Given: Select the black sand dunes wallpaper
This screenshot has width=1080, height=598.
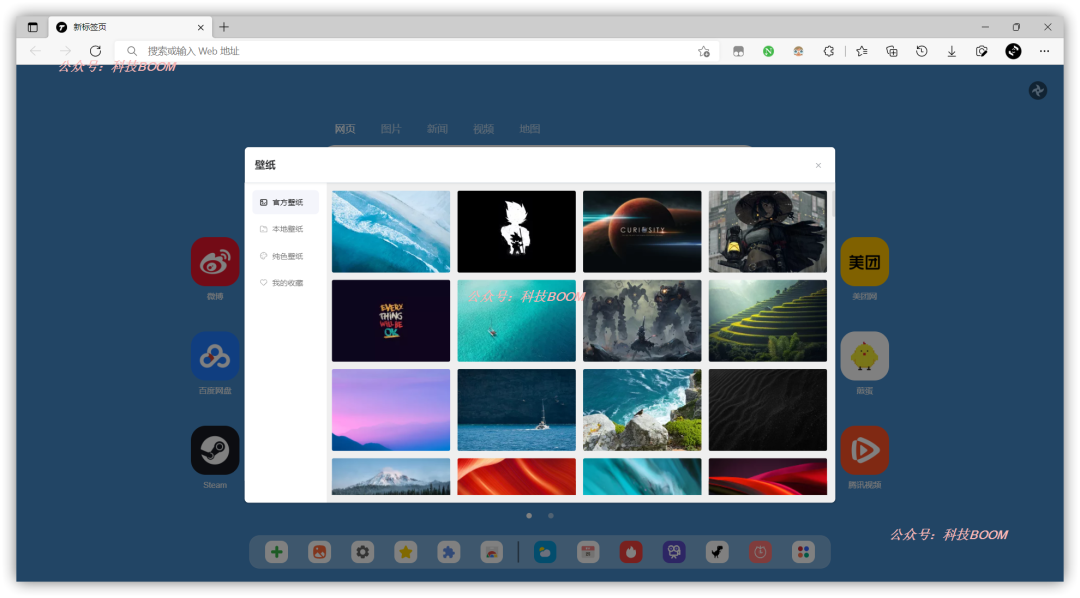Looking at the screenshot, I should 767,410.
